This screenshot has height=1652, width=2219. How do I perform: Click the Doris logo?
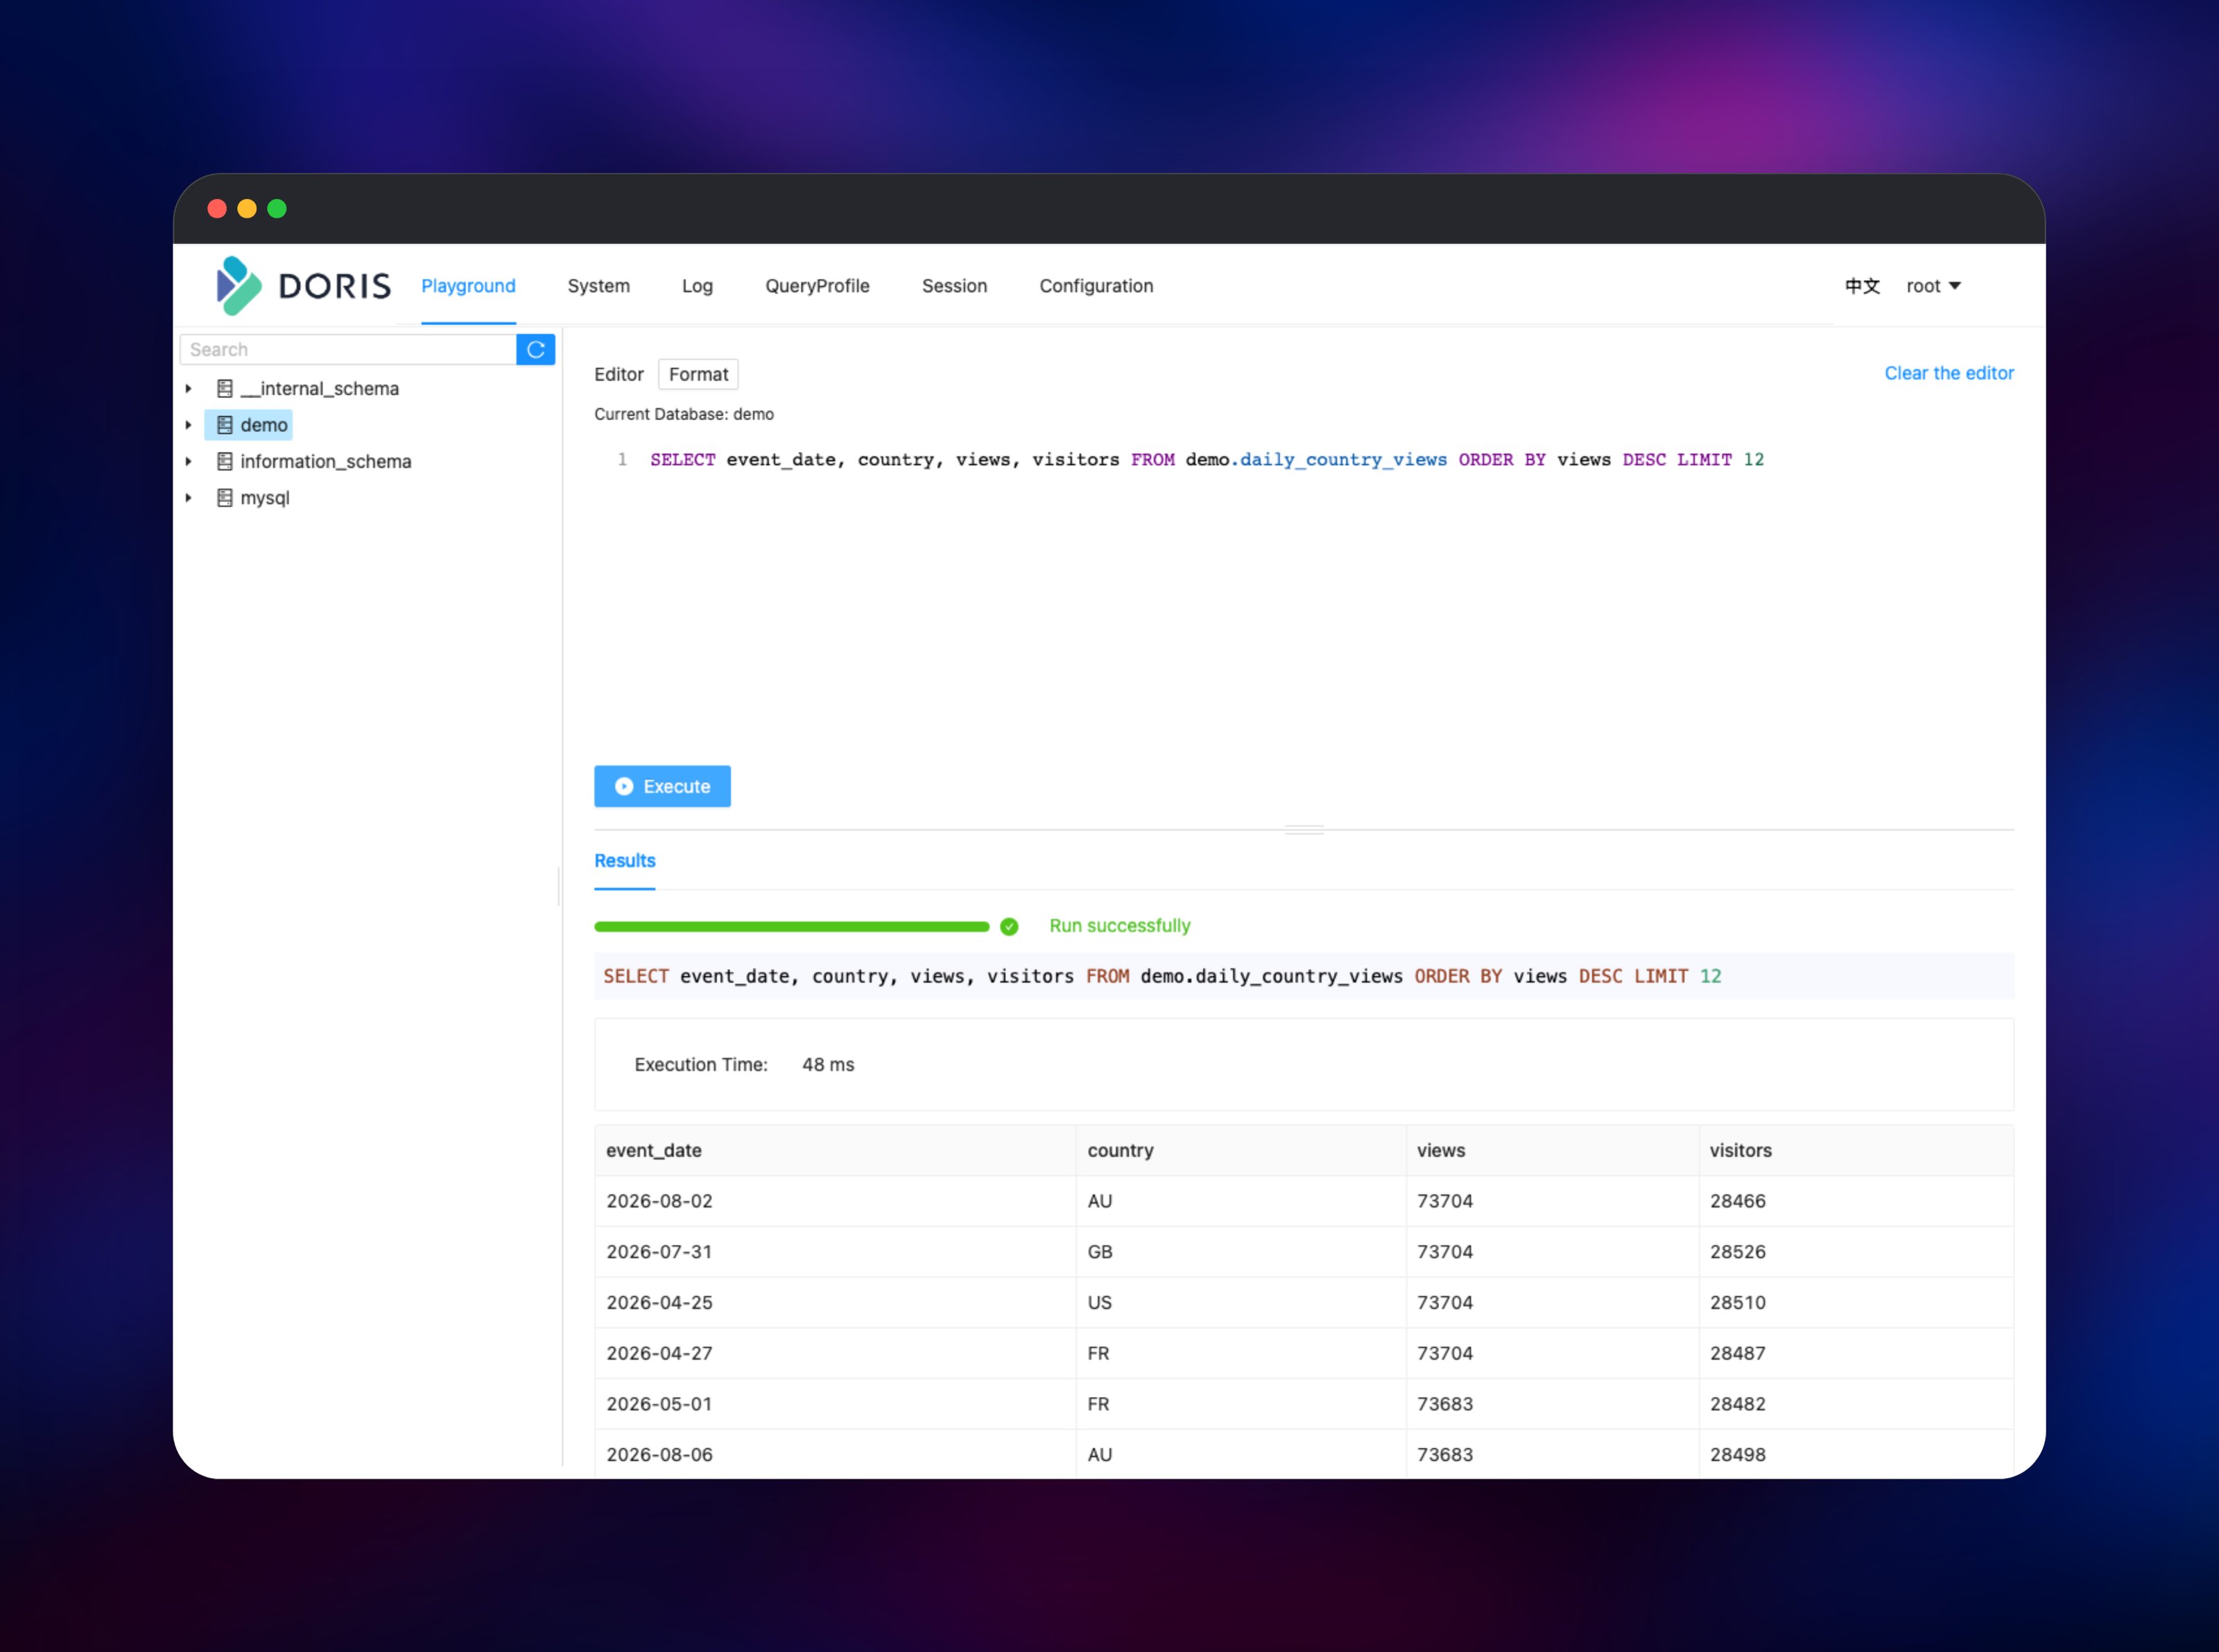pyautogui.click(x=304, y=286)
